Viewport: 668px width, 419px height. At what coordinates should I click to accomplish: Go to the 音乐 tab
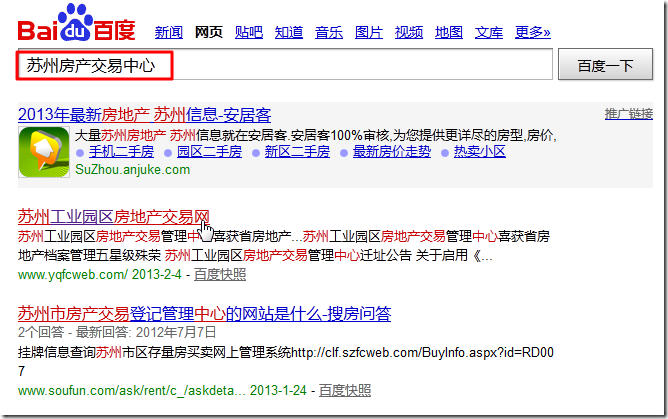tap(329, 32)
